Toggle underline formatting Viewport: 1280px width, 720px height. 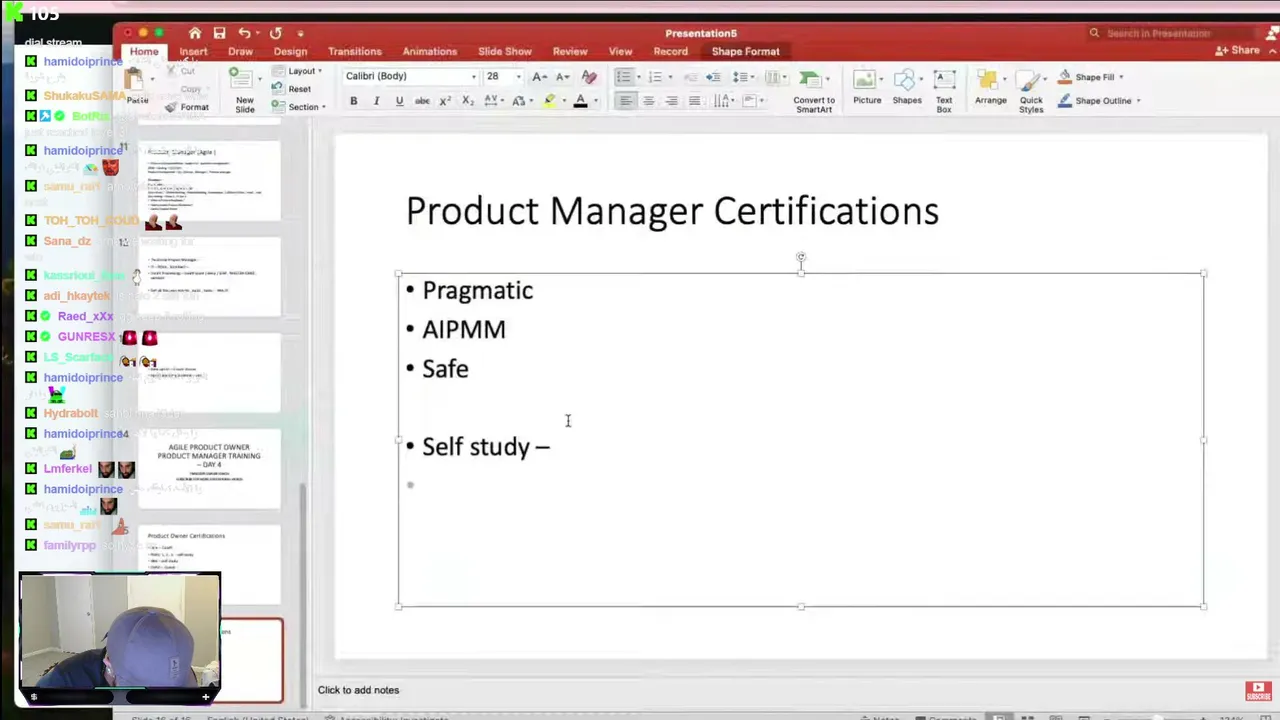[x=399, y=101]
